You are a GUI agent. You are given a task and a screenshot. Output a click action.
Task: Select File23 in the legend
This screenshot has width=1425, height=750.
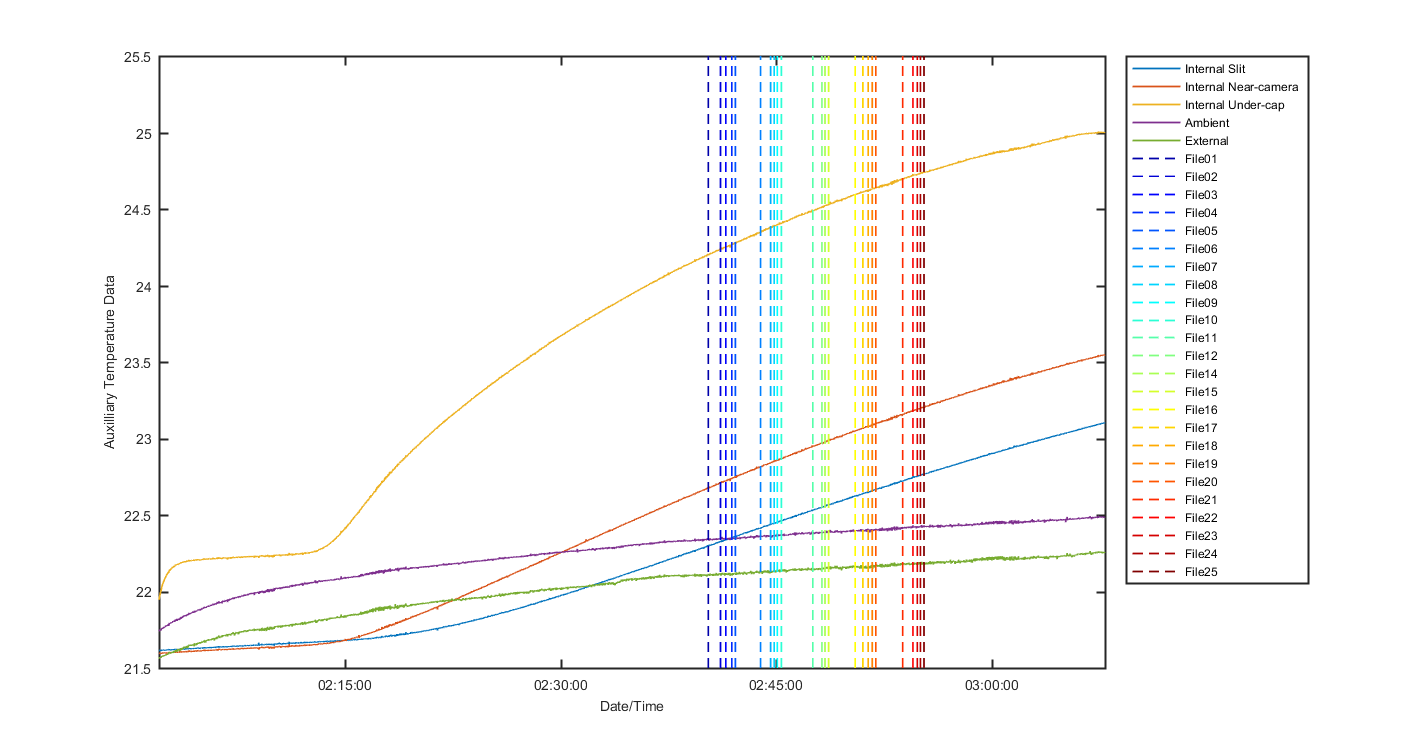pyautogui.click(x=1201, y=536)
